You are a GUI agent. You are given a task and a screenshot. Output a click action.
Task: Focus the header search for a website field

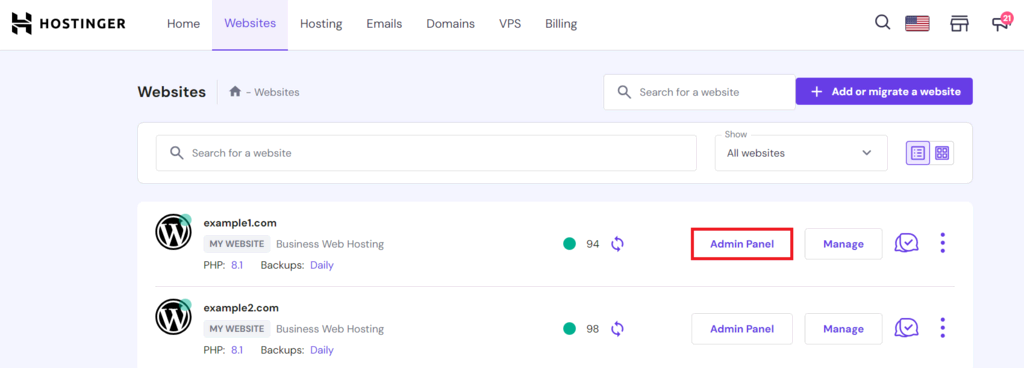tap(699, 92)
